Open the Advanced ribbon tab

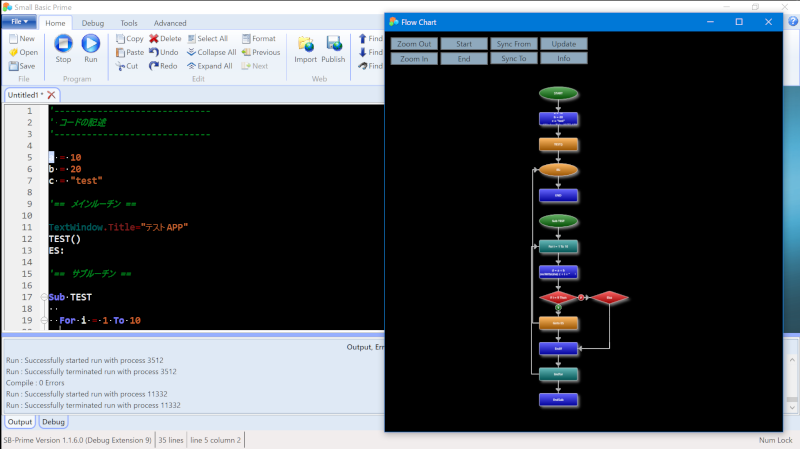(170, 23)
